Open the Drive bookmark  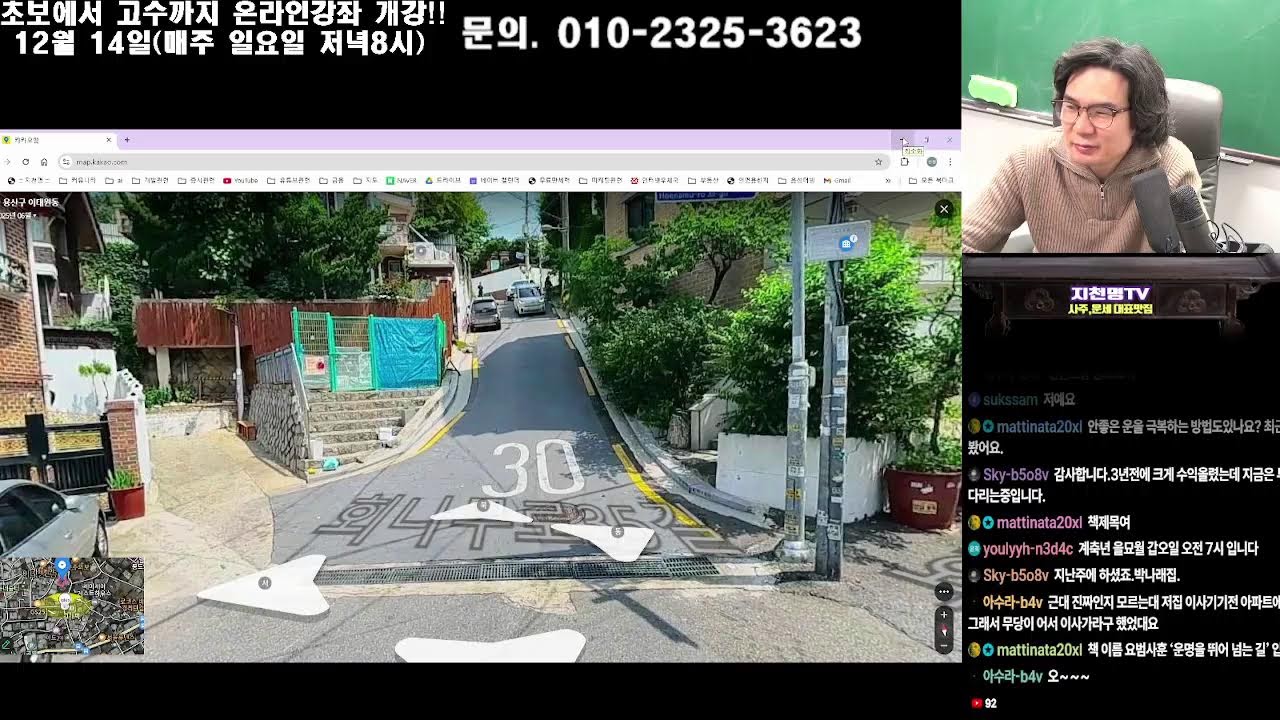[x=441, y=181]
